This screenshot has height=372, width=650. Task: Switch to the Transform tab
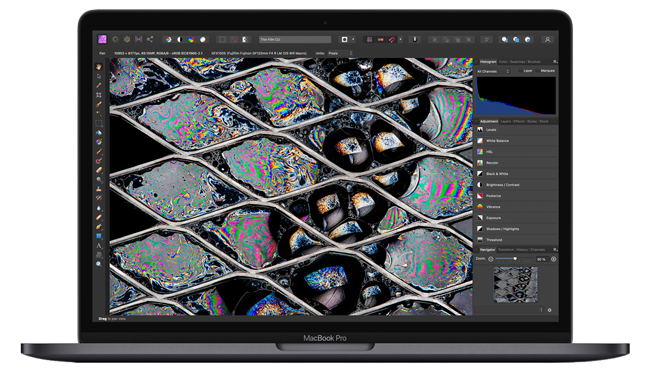pyautogui.click(x=506, y=250)
